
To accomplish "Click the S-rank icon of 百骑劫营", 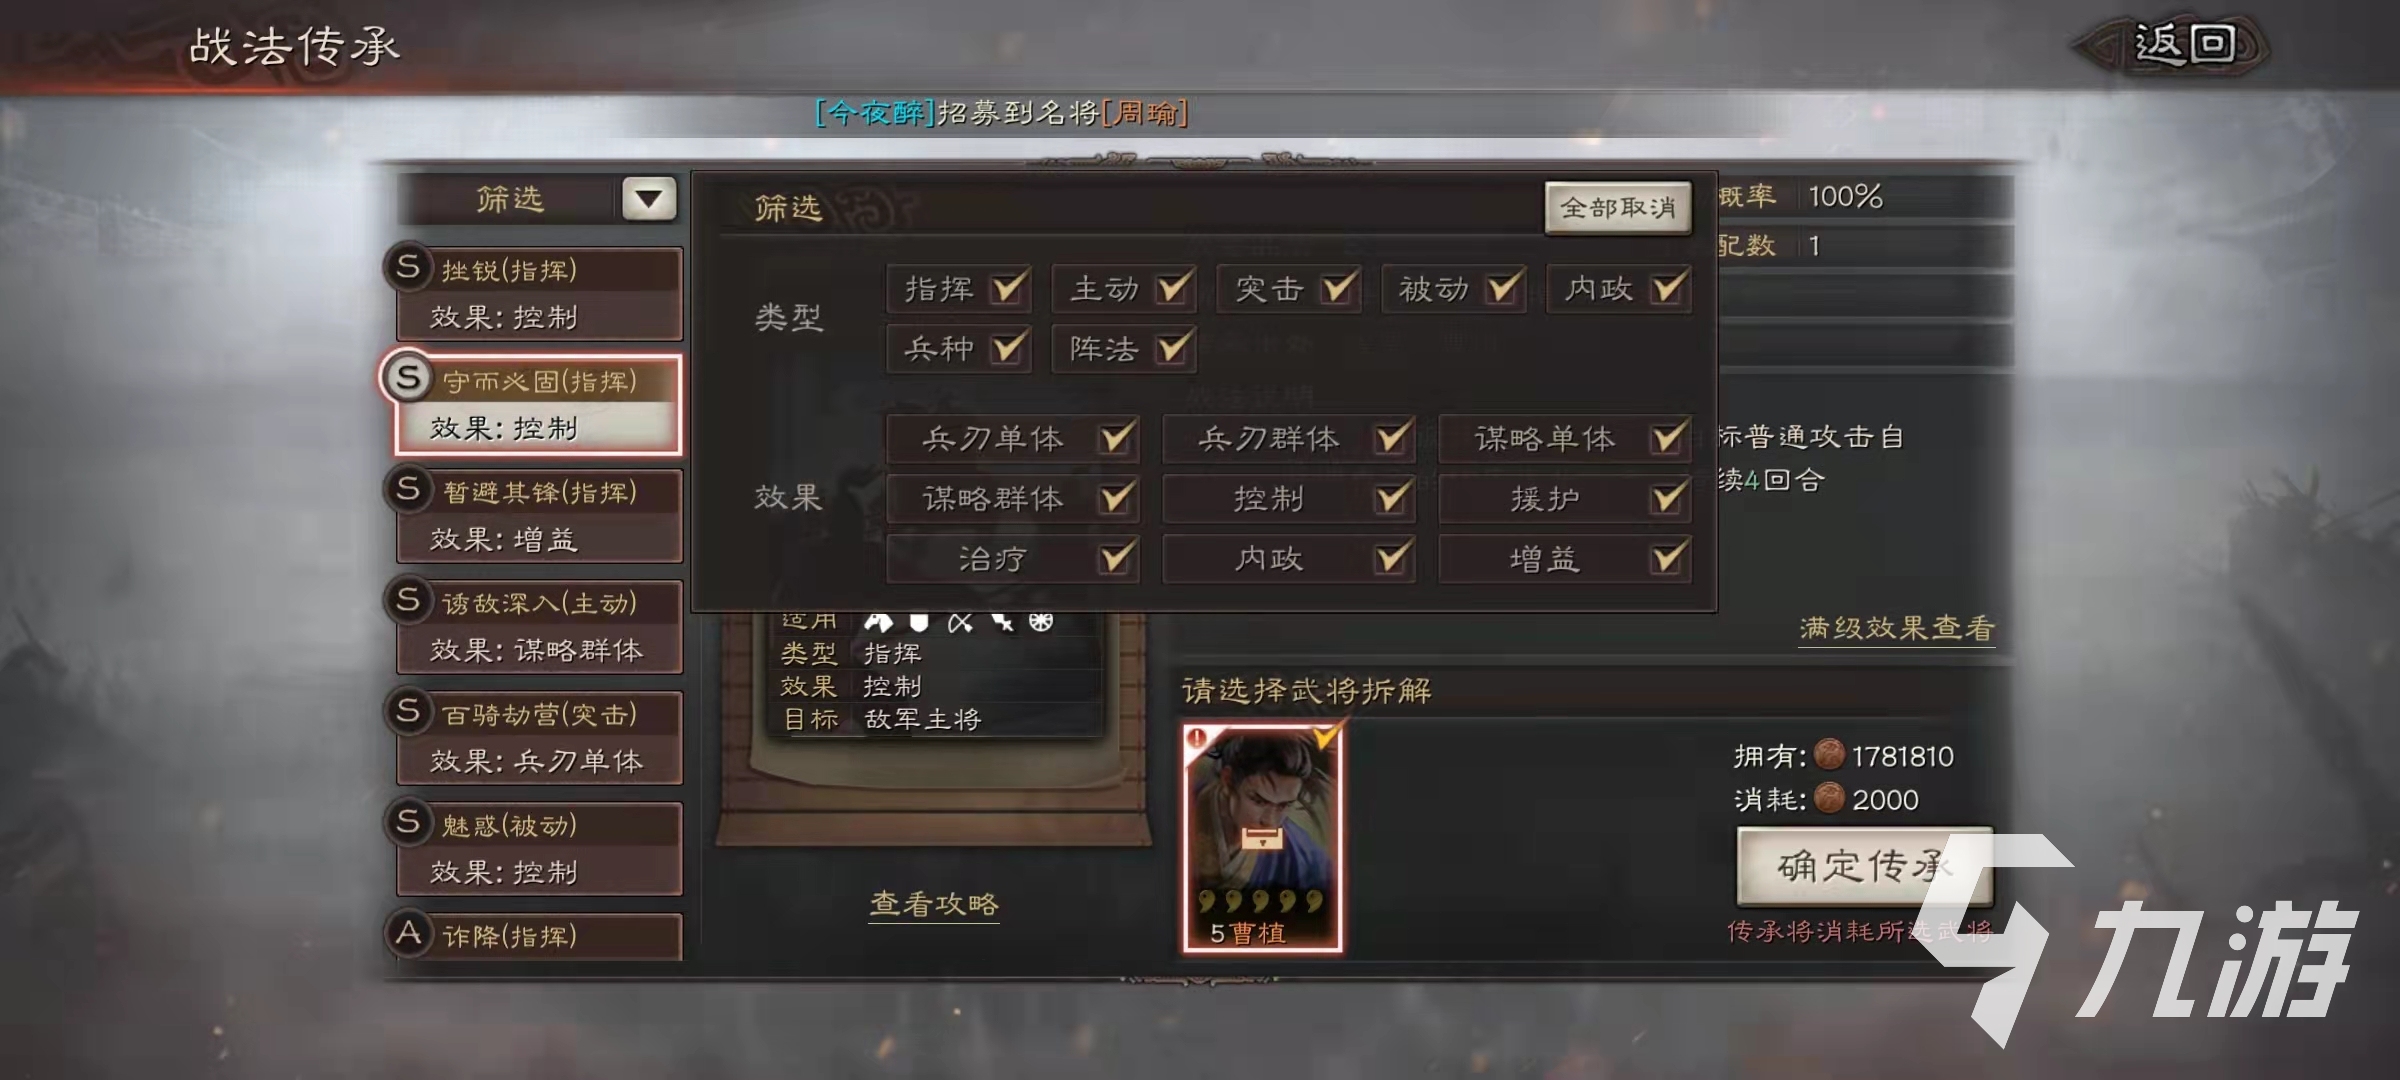I will coord(408,710).
